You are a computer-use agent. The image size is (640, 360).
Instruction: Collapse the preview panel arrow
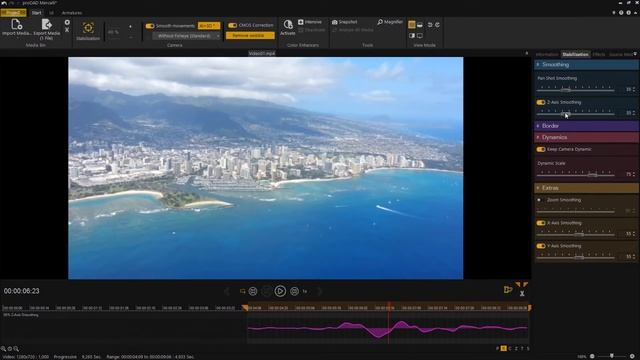coord(527,53)
